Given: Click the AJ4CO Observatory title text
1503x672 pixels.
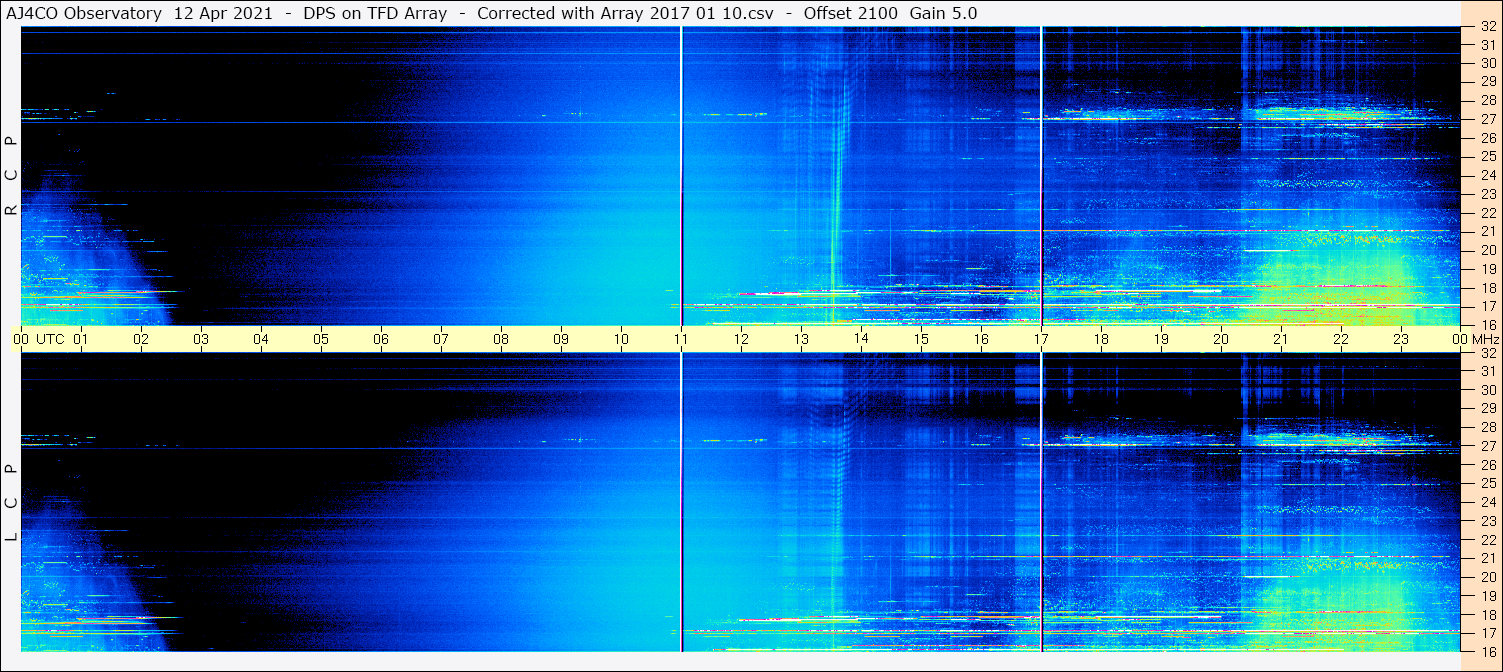Looking at the screenshot, I should click(84, 13).
